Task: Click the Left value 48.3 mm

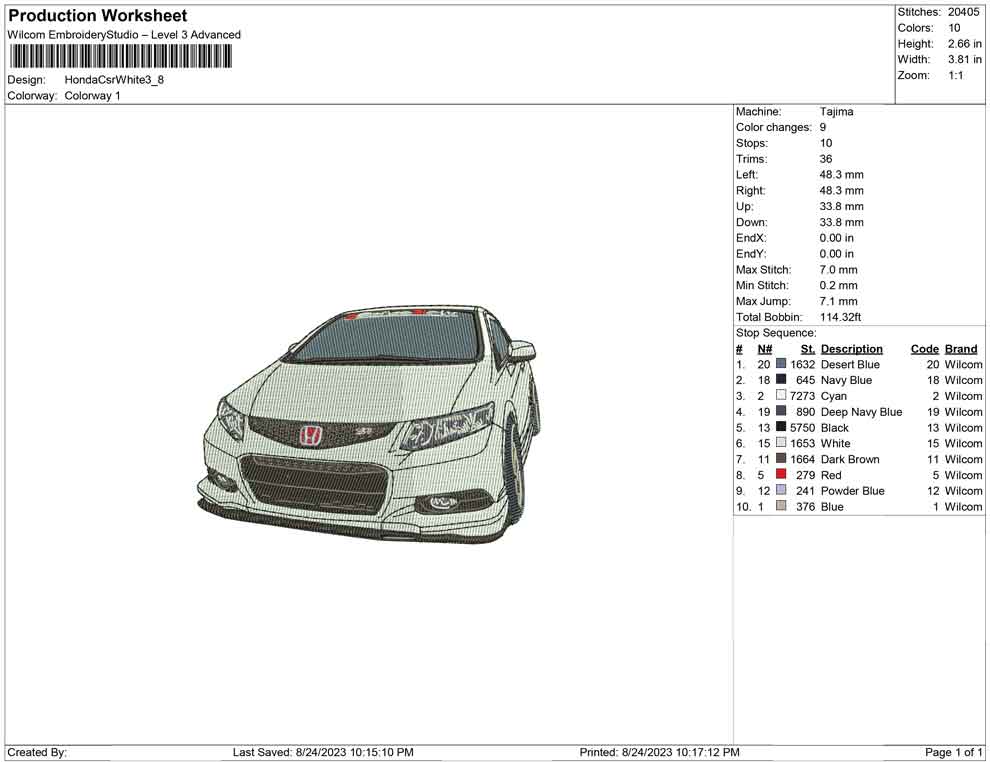Action: pyautogui.click(x=841, y=175)
